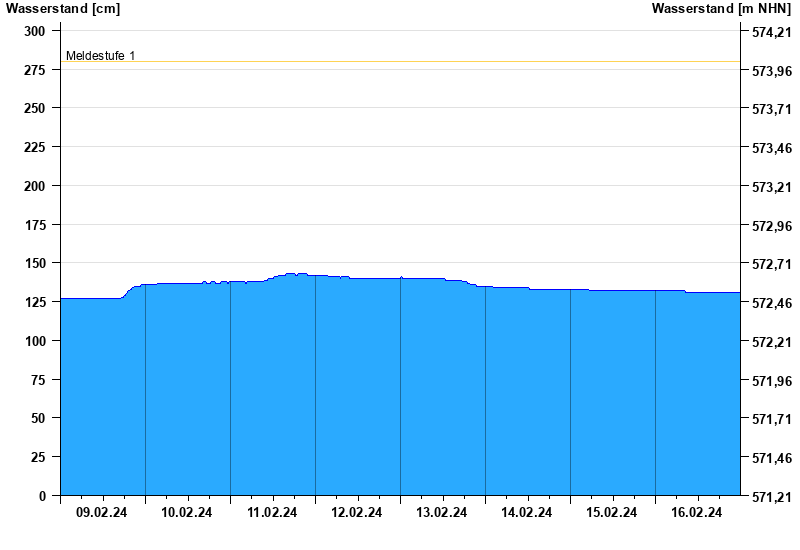
Task: Click the 0 value on the left axis
Action: (x=42, y=496)
